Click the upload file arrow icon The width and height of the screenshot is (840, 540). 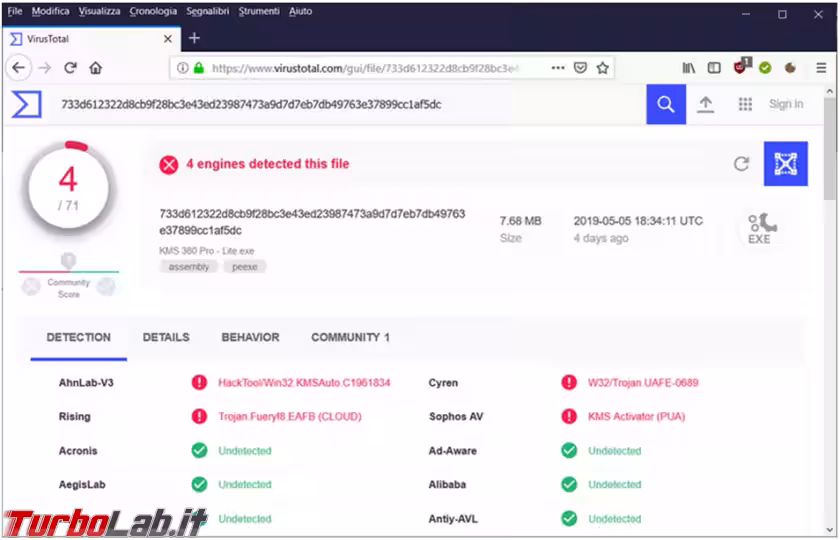(706, 104)
